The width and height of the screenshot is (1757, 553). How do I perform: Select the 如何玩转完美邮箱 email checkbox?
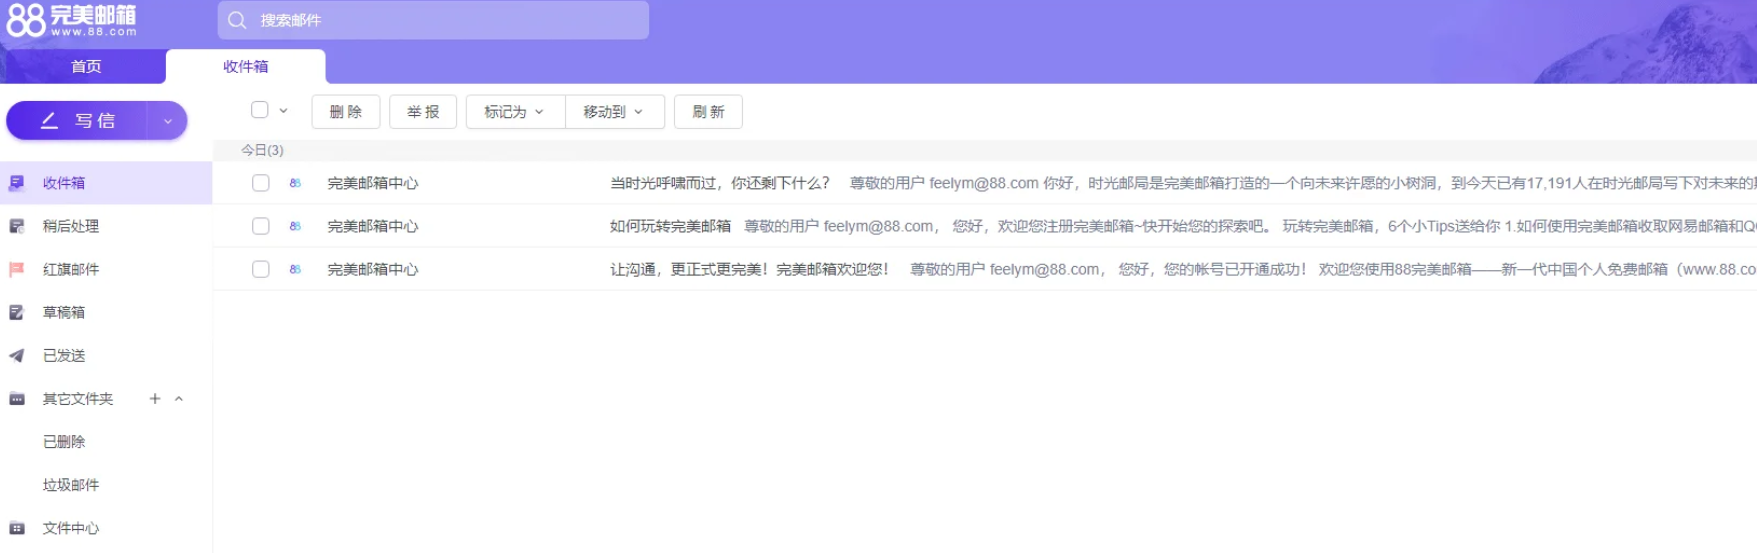coord(261,226)
